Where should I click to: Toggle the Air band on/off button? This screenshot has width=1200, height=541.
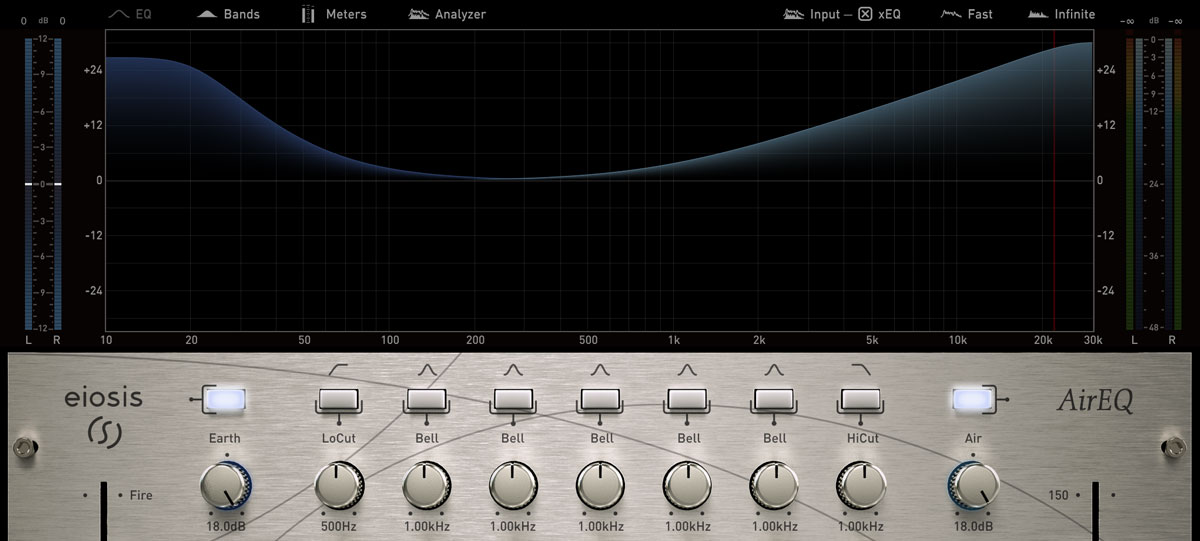[x=972, y=400]
